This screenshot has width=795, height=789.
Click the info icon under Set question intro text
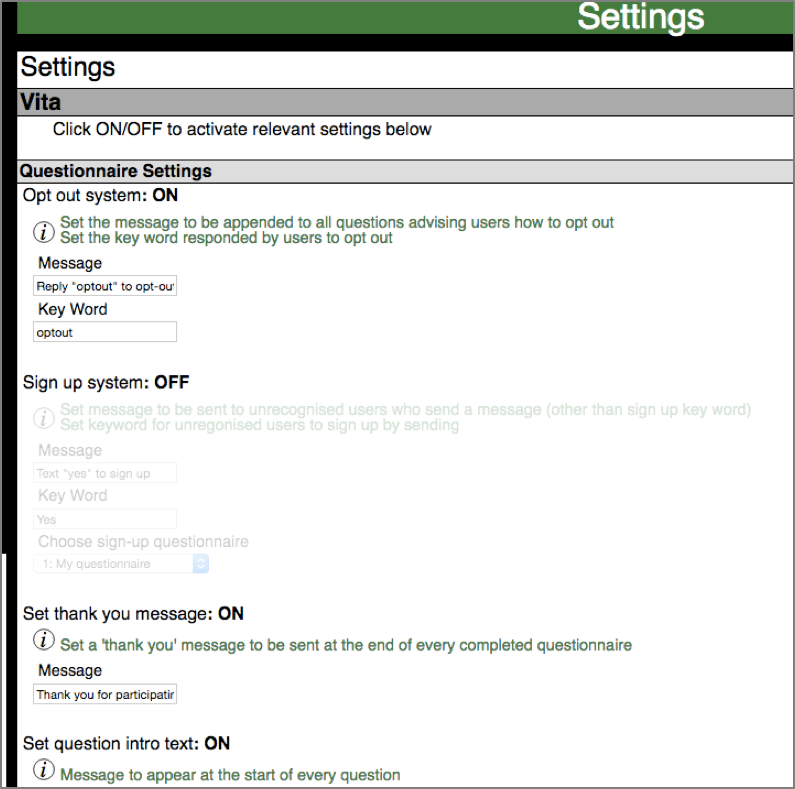(44, 770)
